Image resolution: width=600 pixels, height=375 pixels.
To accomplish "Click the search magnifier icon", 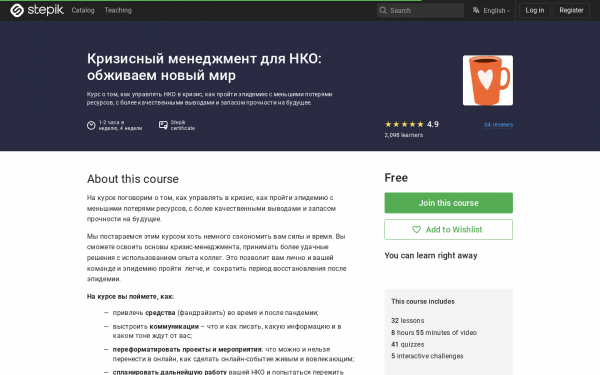I will click(383, 10).
